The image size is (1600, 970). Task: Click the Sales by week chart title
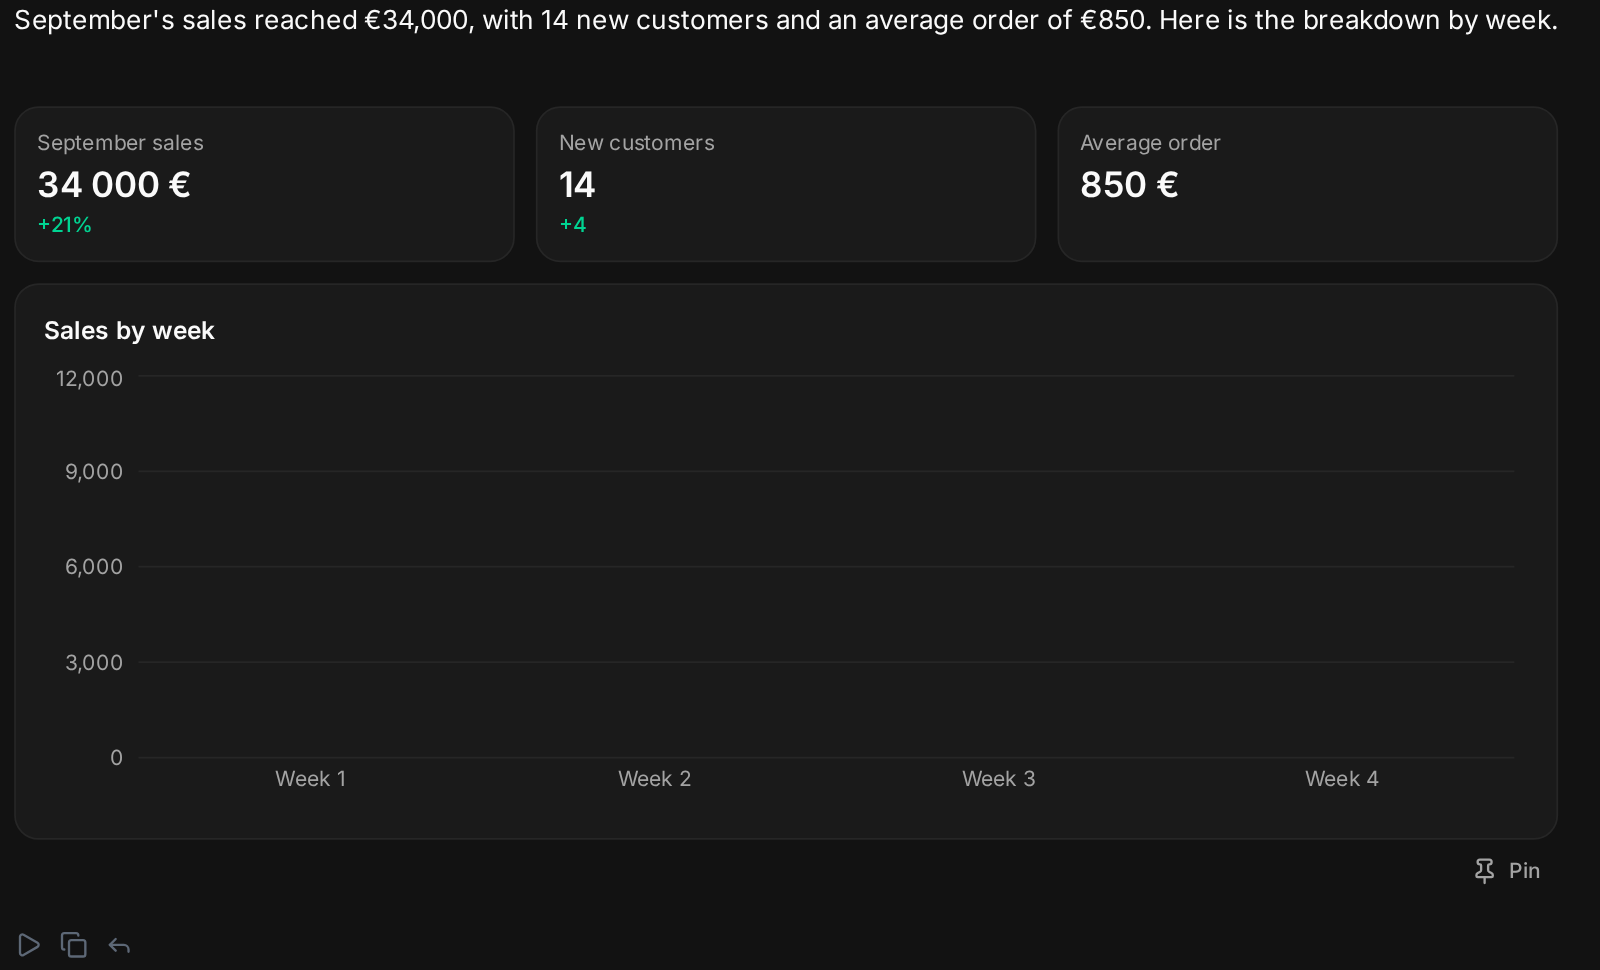coord(129,331)
